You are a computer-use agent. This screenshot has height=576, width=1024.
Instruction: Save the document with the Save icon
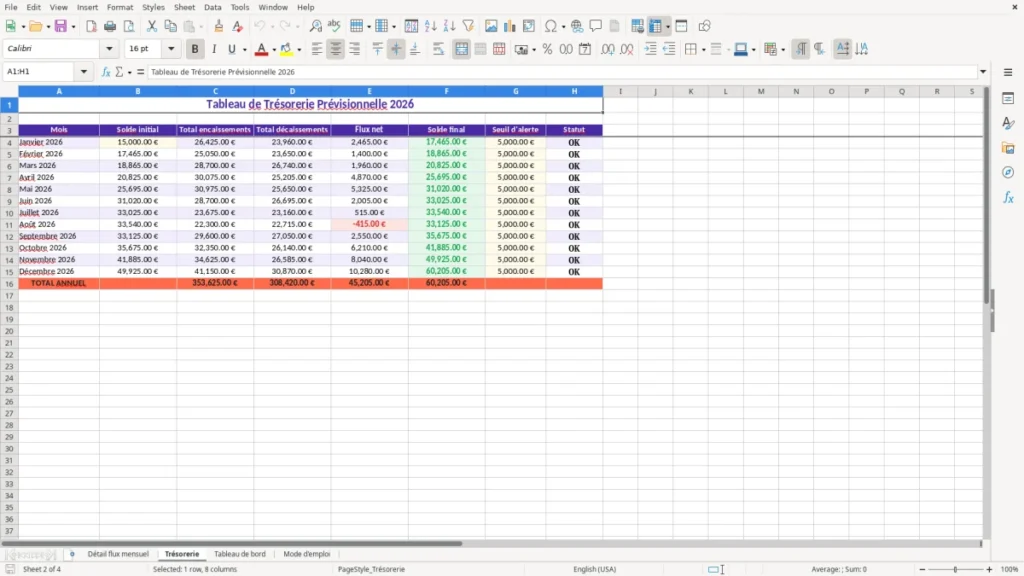(61, 26)
